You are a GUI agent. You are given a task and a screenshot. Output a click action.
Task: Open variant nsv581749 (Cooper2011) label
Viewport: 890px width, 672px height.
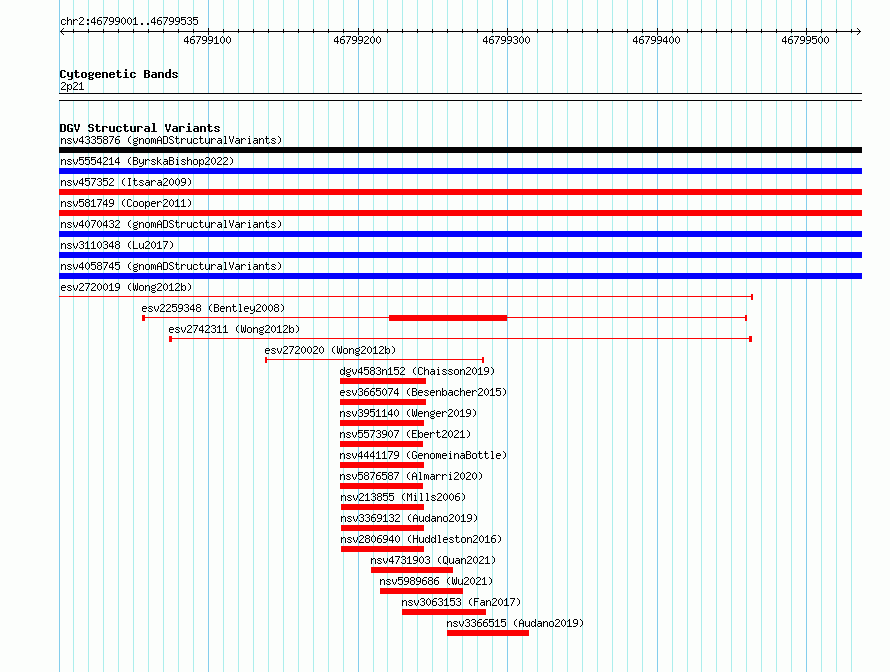pyautogui.click(x=126, y=203)
